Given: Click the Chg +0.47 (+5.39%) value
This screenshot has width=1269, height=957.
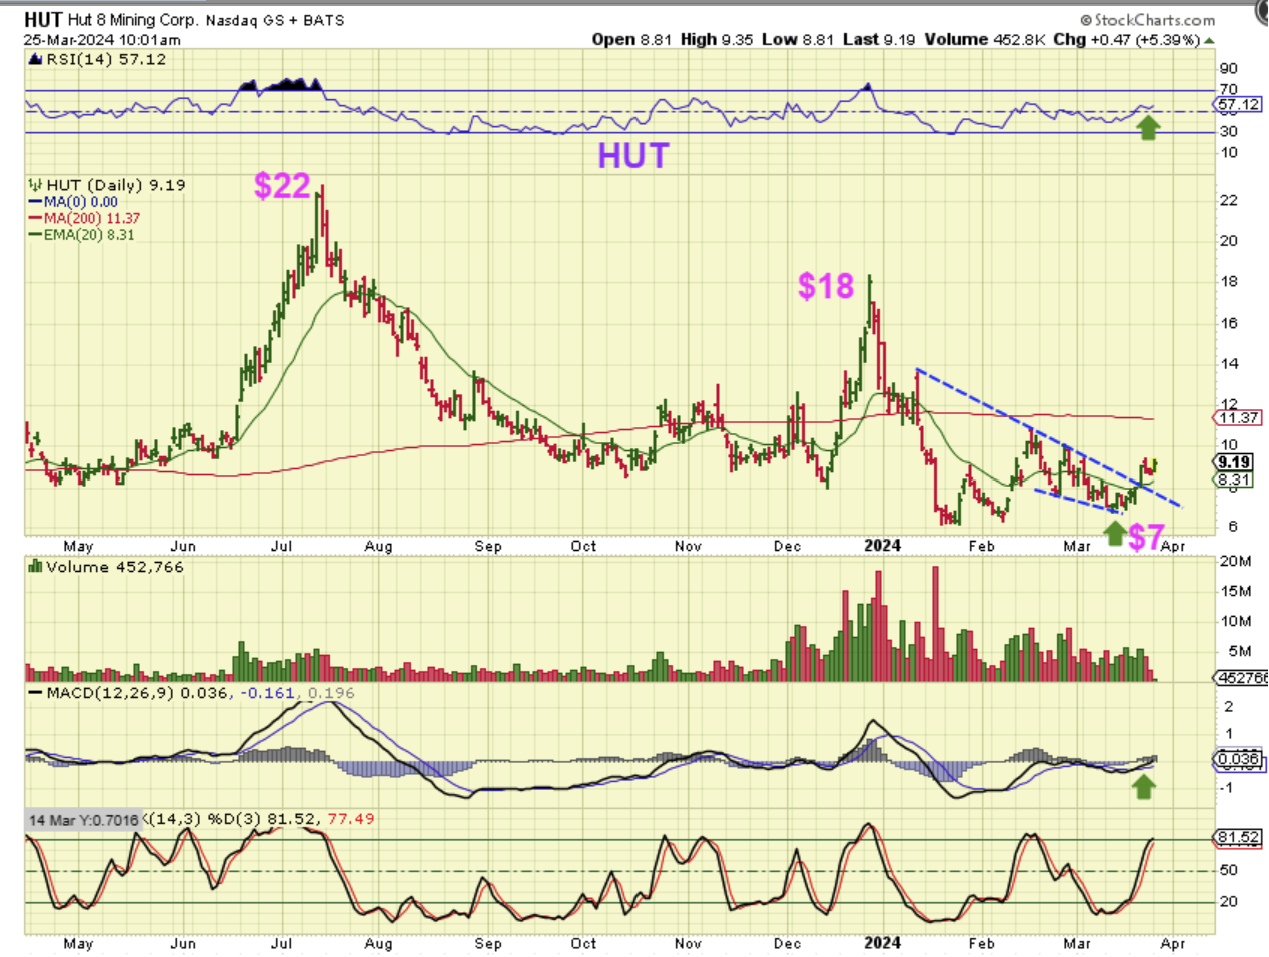Looking at the screenshot, I should point(1127,40).
